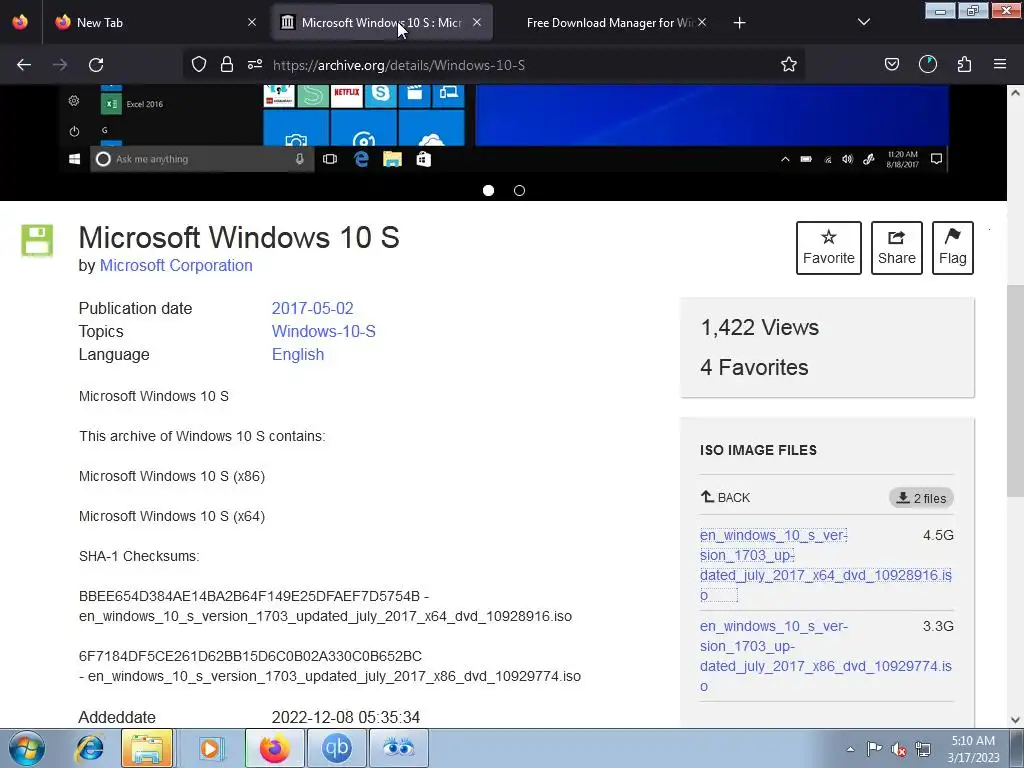
Task: Click the 1,422 Views text
Action: coord(760,327)
